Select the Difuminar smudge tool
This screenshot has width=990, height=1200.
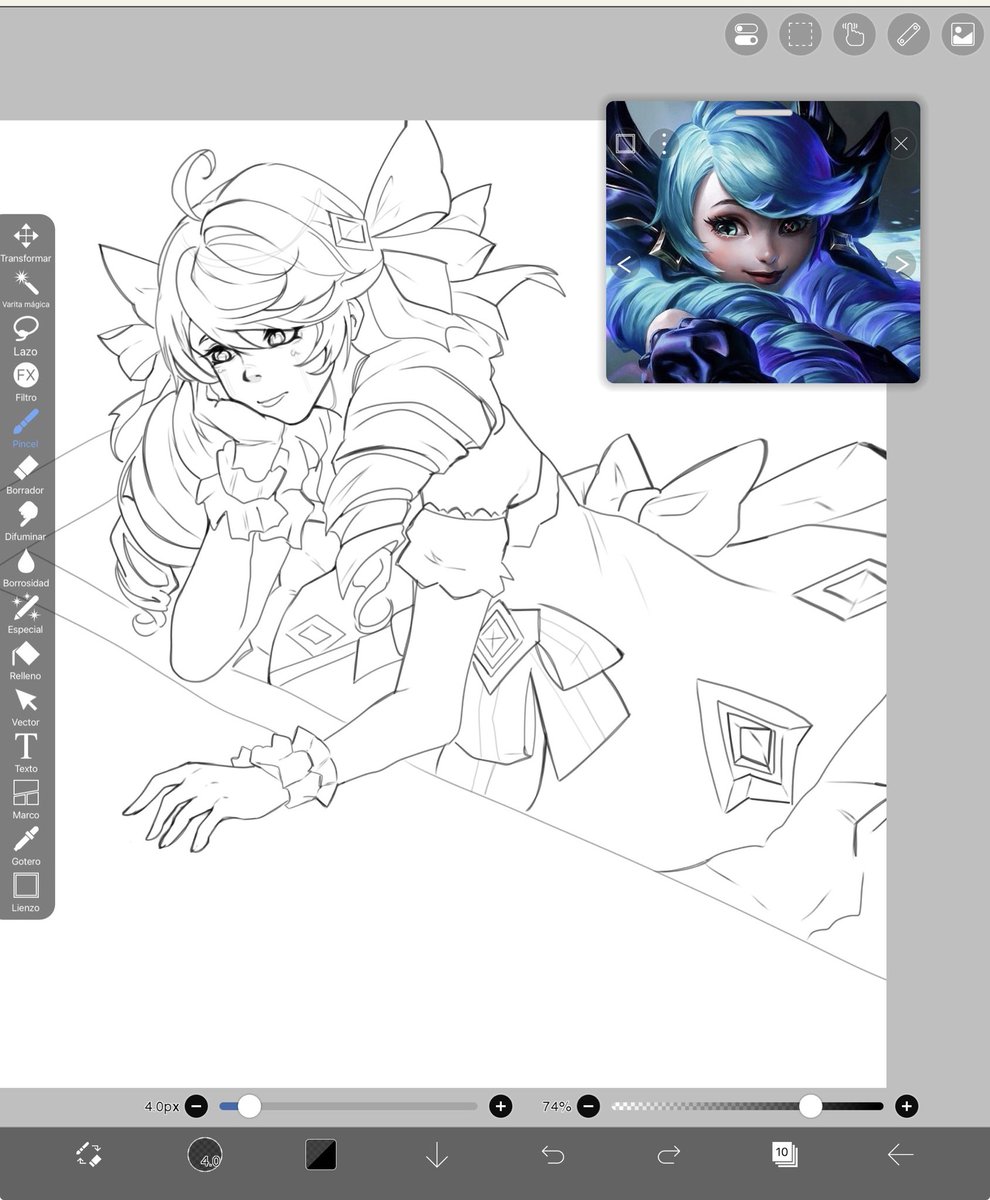pyautogui.click(x=26, y=521)
